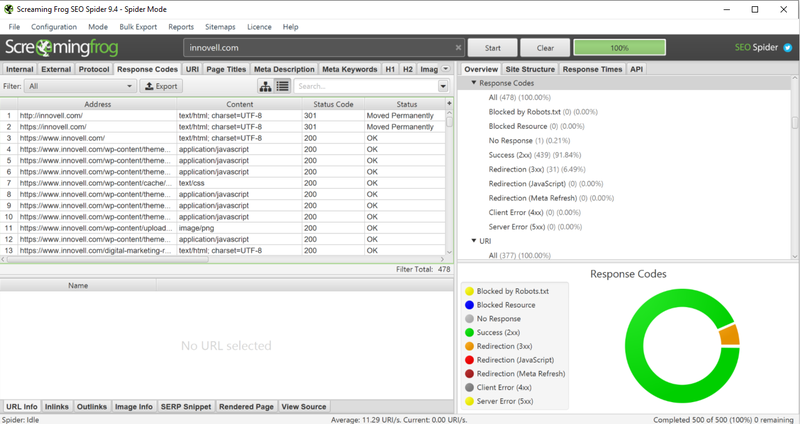Viewport: 800px width, 424px height.
Task: Switch to list view icon
Action: (x=282, y=86)
